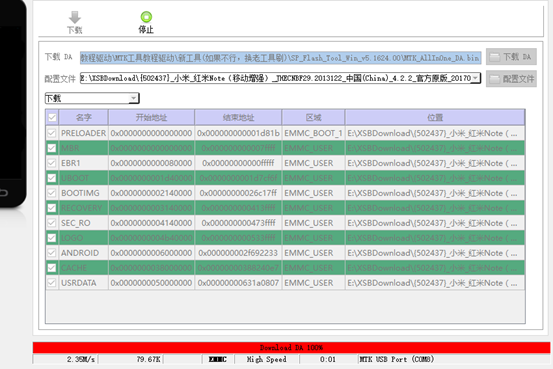Click ANDROID end address 0x000000002f692233
Screen dimensions: 553x369
[238, 253]
